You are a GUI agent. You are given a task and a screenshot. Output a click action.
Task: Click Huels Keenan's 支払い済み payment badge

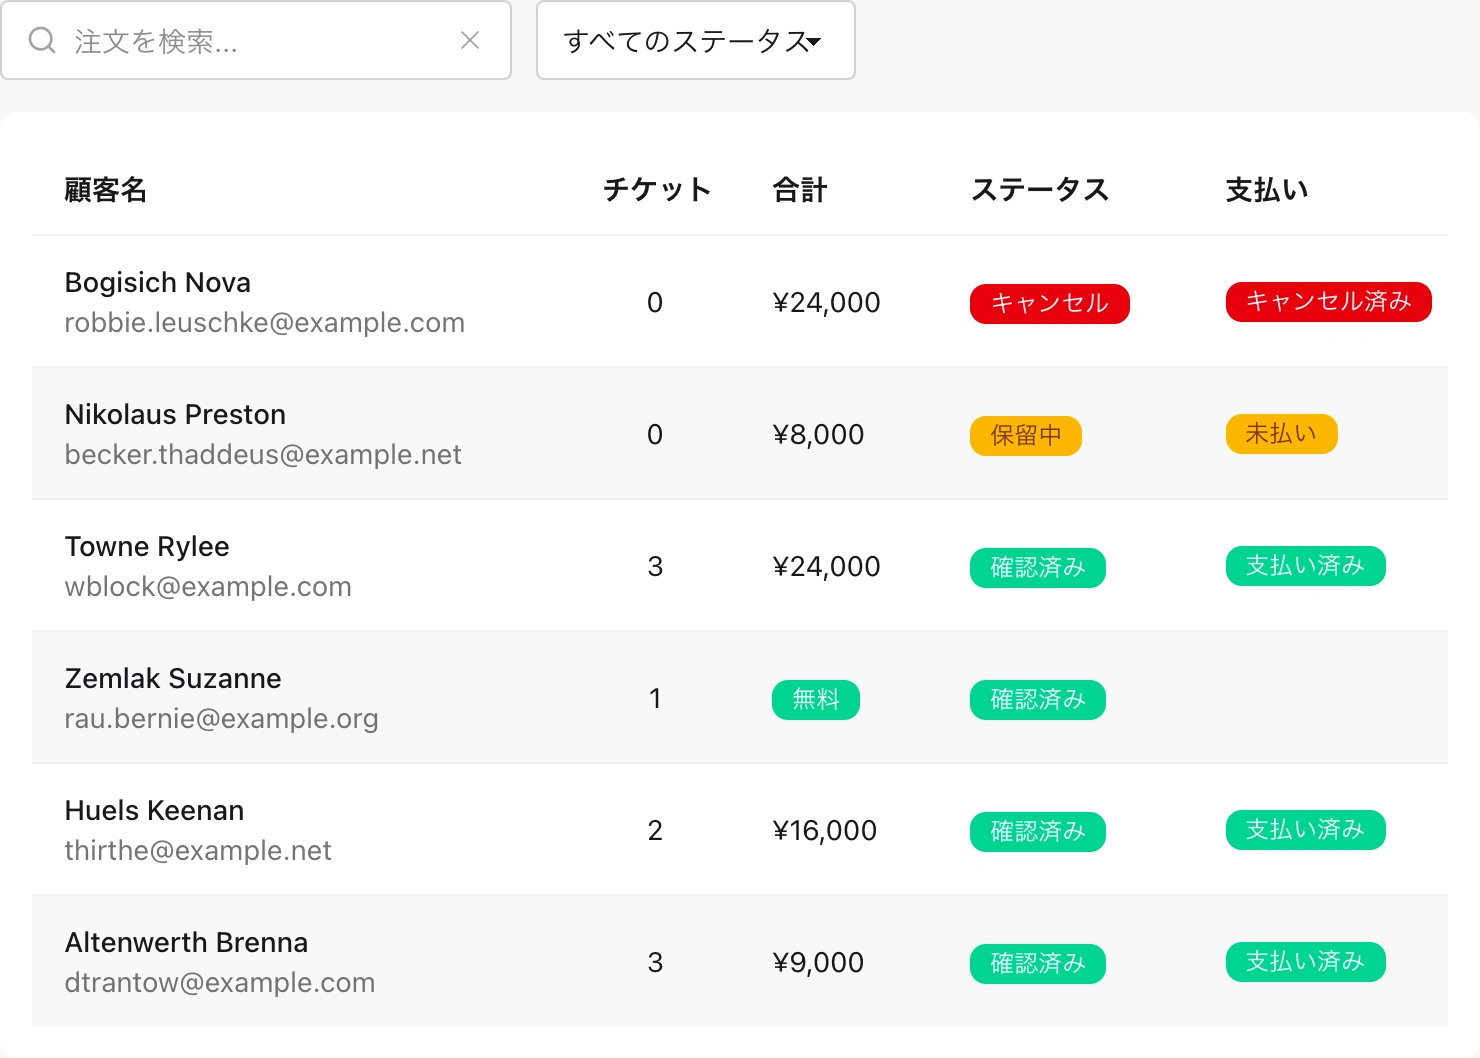click(1306, 830)
